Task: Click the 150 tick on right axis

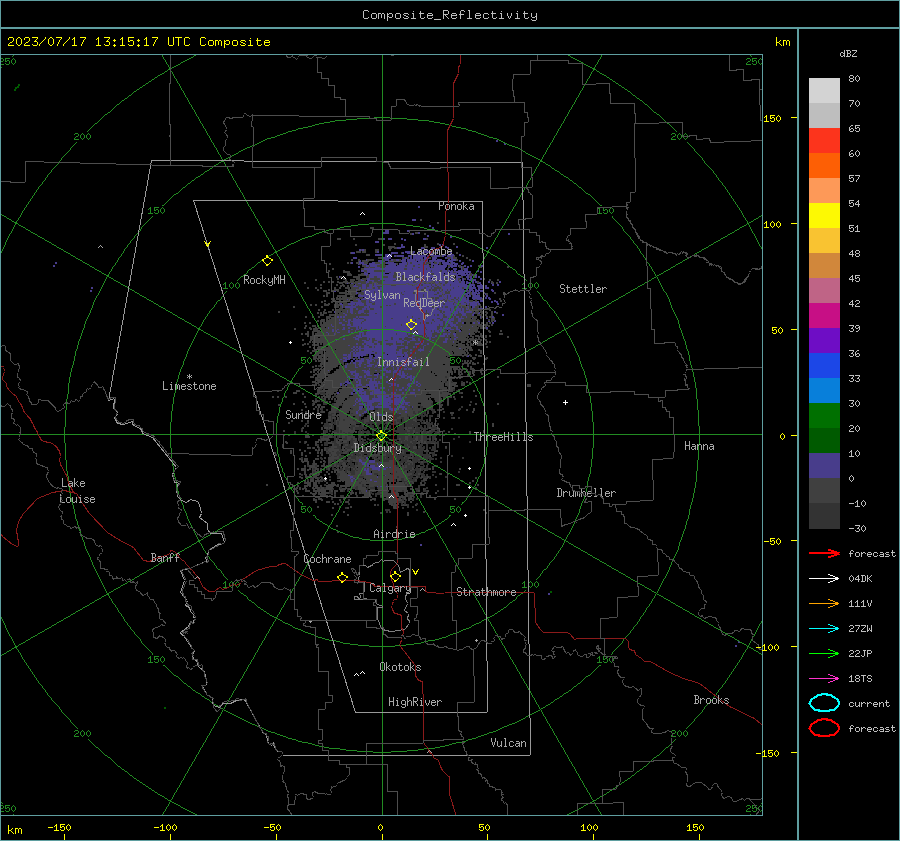Action: tap(772, 118)
